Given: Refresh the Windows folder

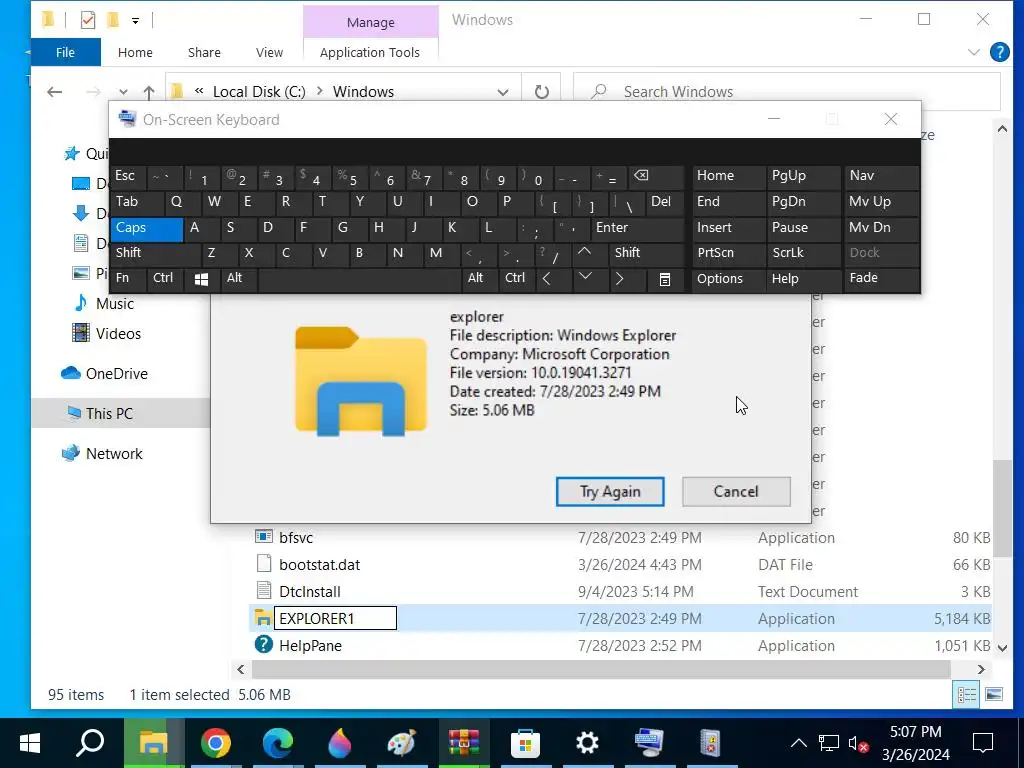Looking at the screenshot, I should coord(541,92).
